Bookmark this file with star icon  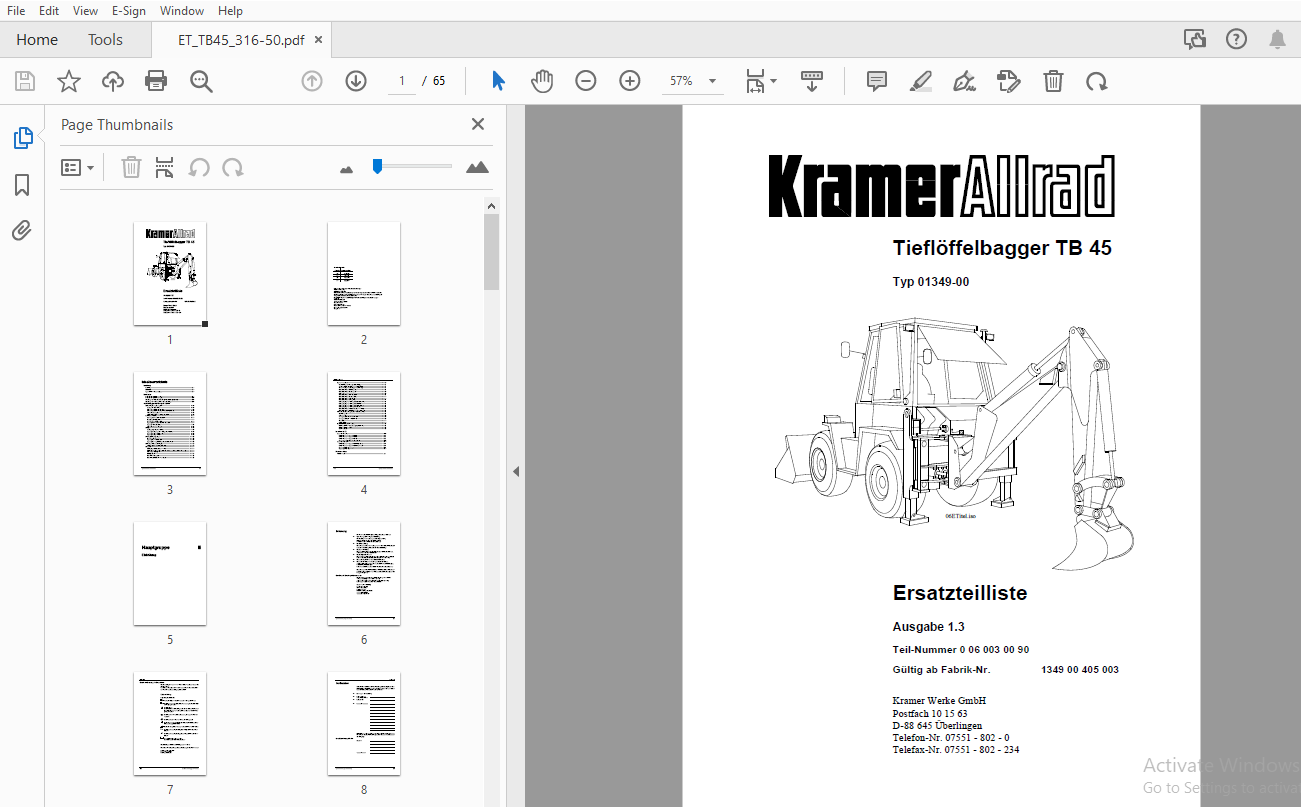pos(69,81)
